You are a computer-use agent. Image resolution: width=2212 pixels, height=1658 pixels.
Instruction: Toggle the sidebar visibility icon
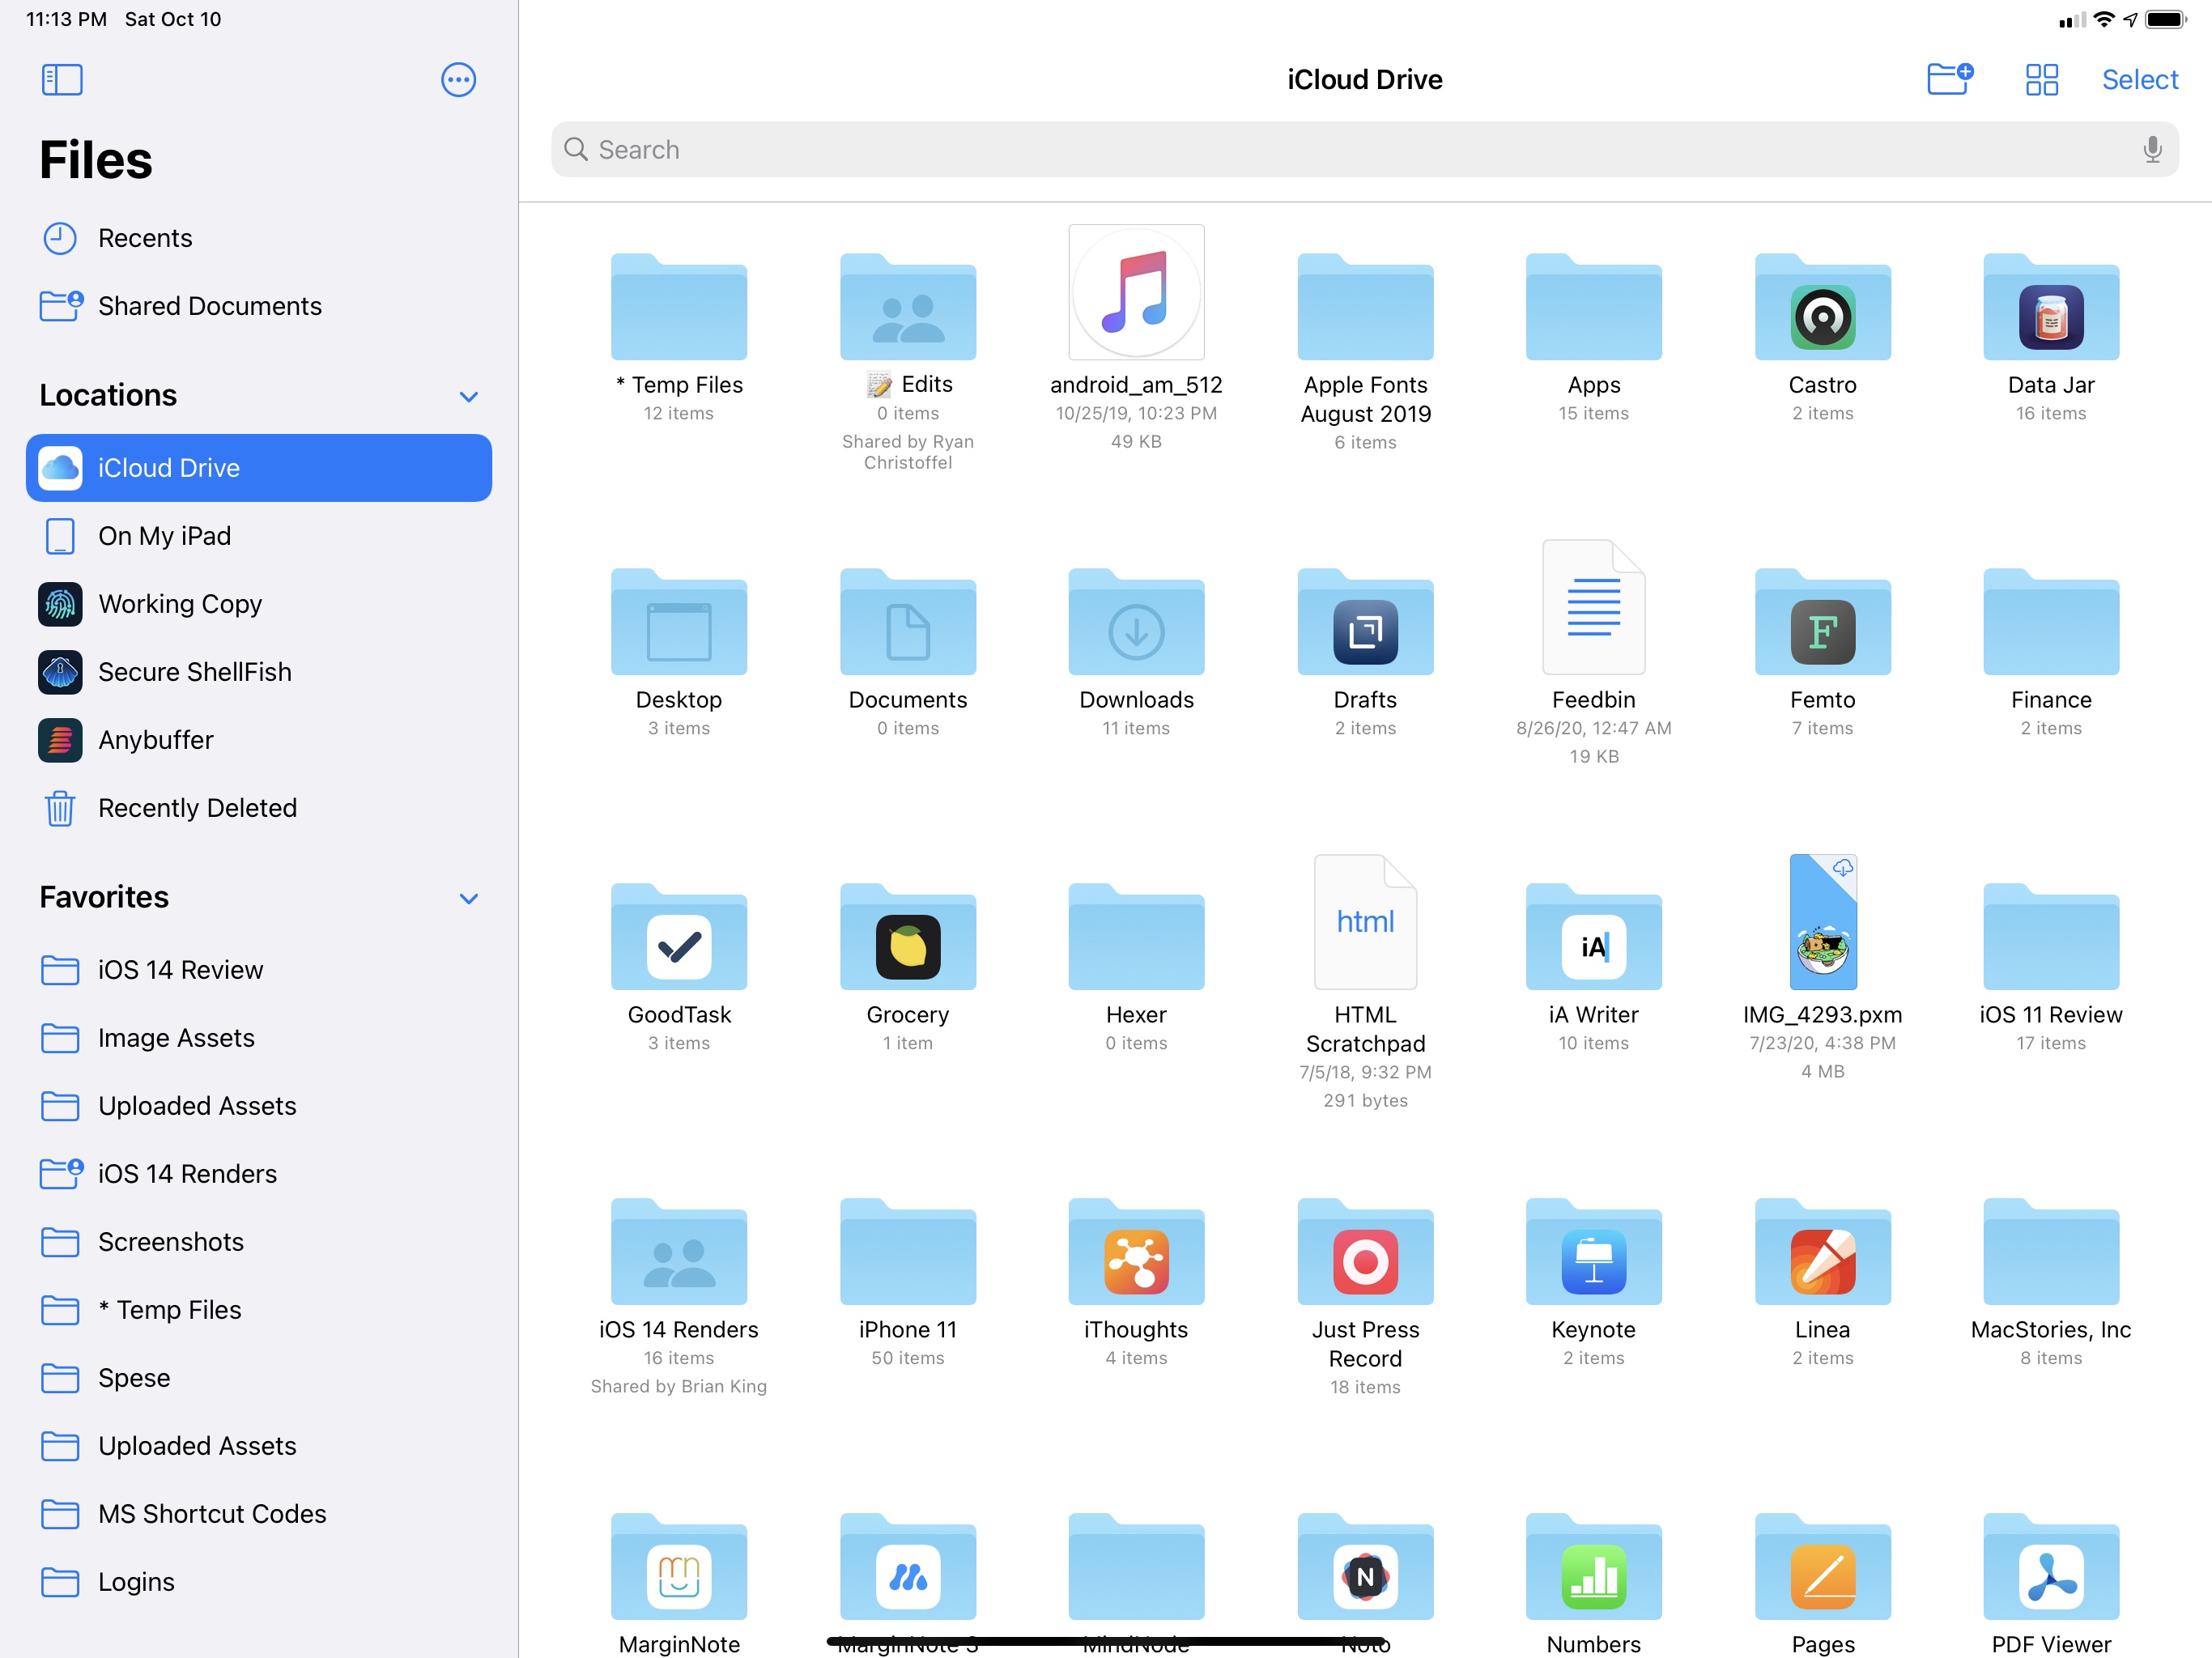click(x=62, y=80)
